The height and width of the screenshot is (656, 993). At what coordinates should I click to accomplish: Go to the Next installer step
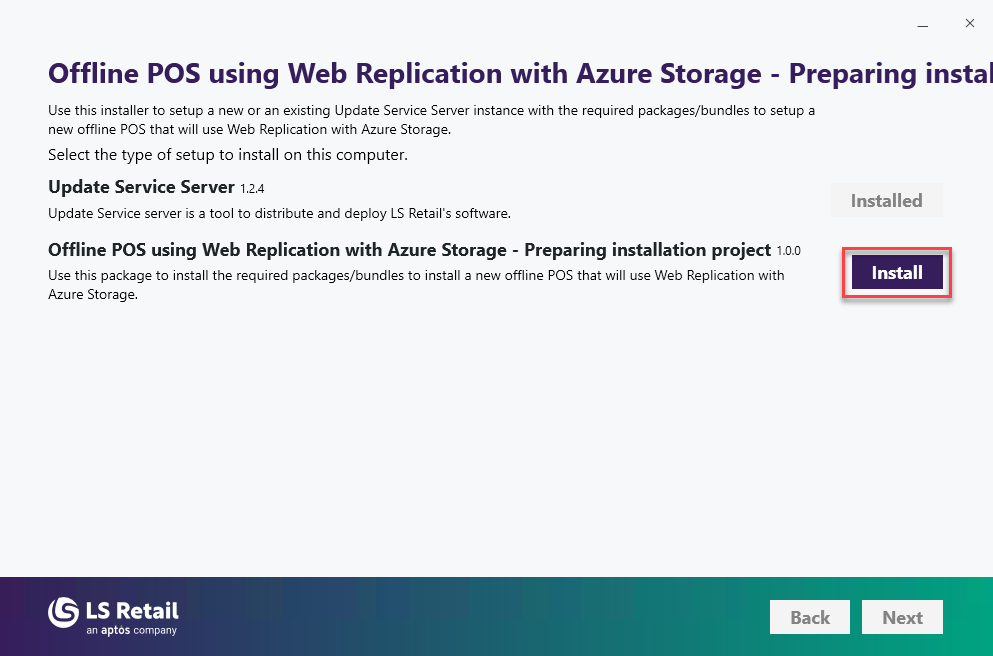pyautogui.click(x=902, y=617)
